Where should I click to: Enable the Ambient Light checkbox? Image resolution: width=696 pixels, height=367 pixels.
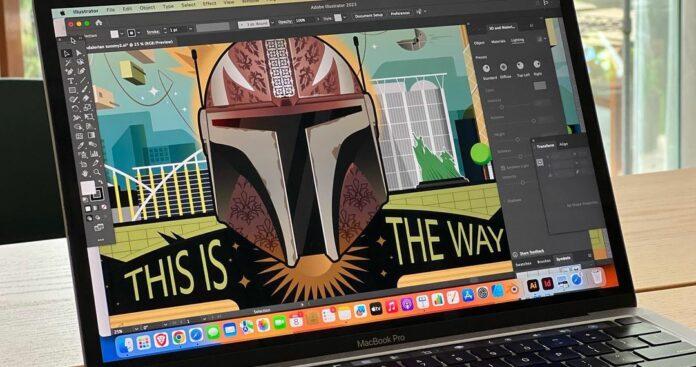[503, 168]
